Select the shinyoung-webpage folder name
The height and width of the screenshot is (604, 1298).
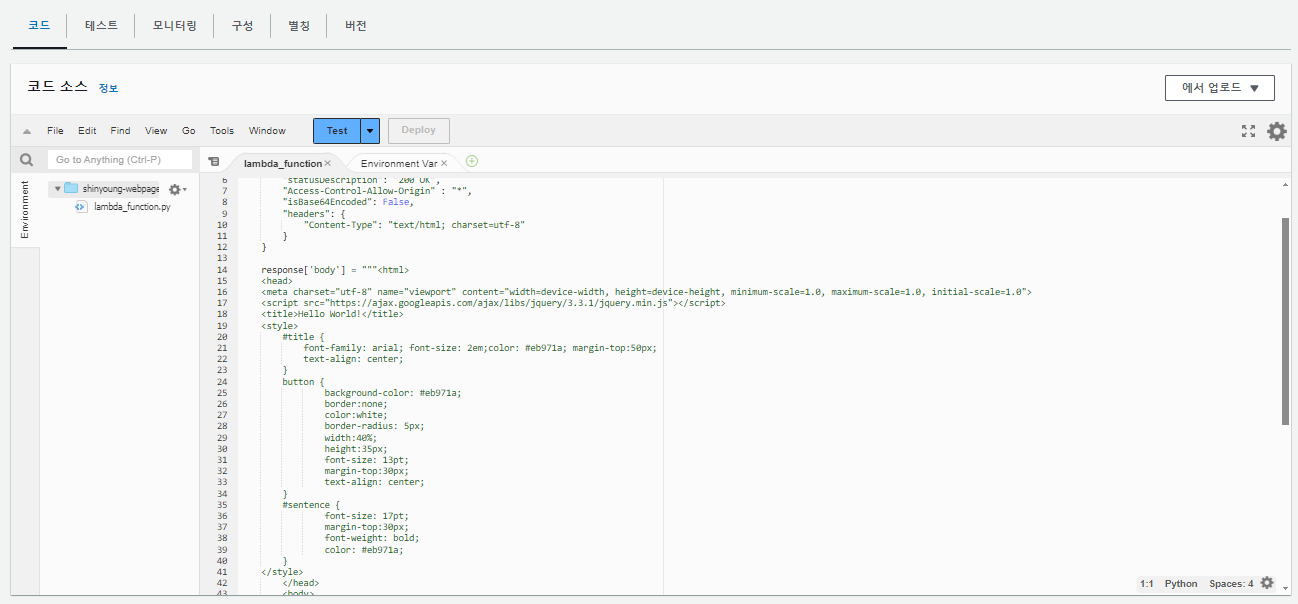[120, 188]
